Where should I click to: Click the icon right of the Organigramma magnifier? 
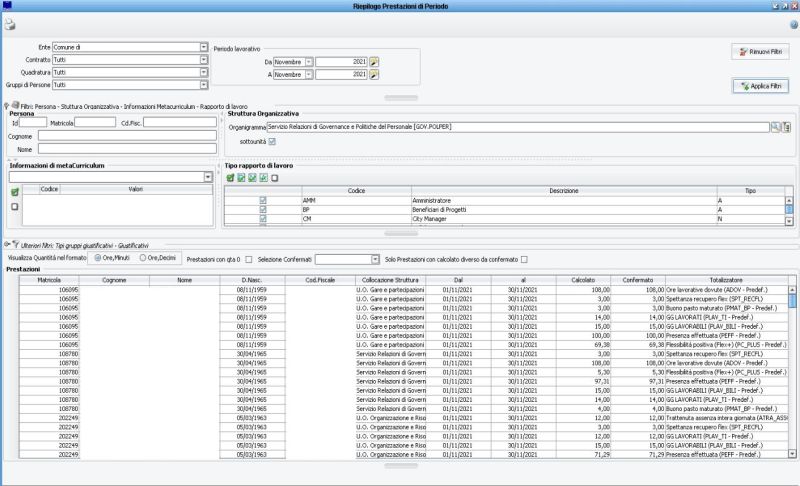pyautogui.click(x=787, y=127)
